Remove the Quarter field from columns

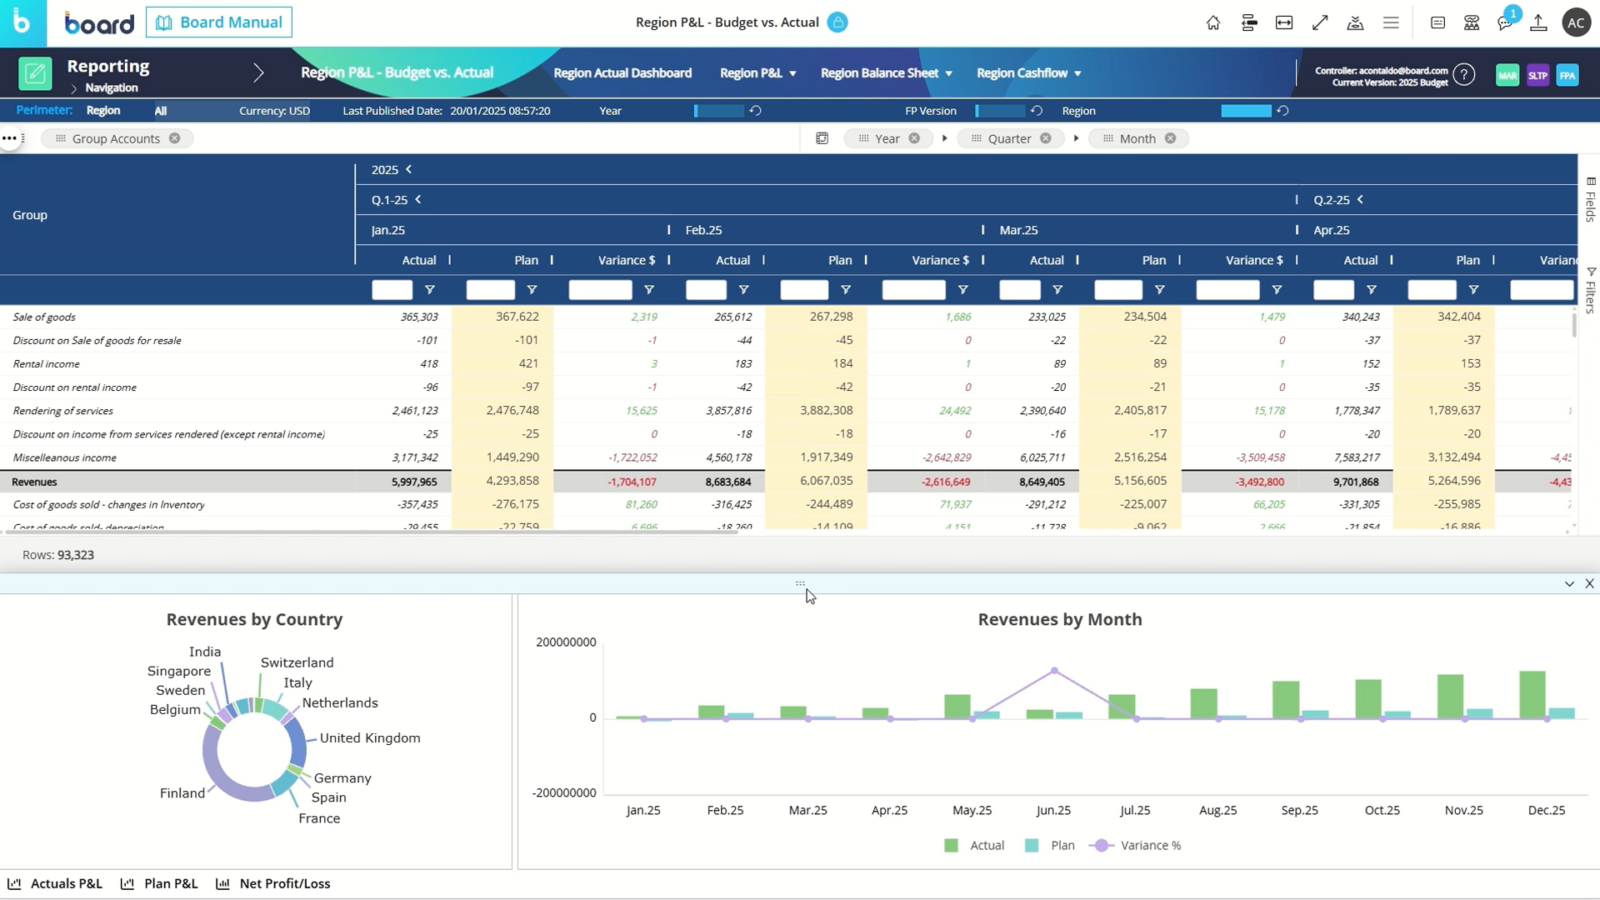(x=1046, y=139)
